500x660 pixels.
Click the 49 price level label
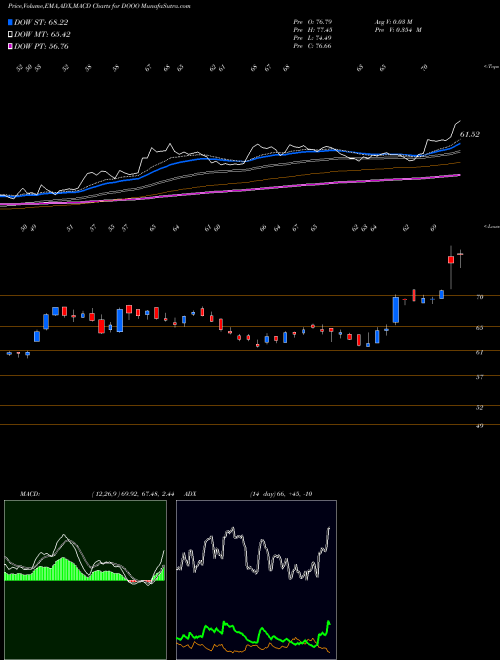tap(479, 426)
